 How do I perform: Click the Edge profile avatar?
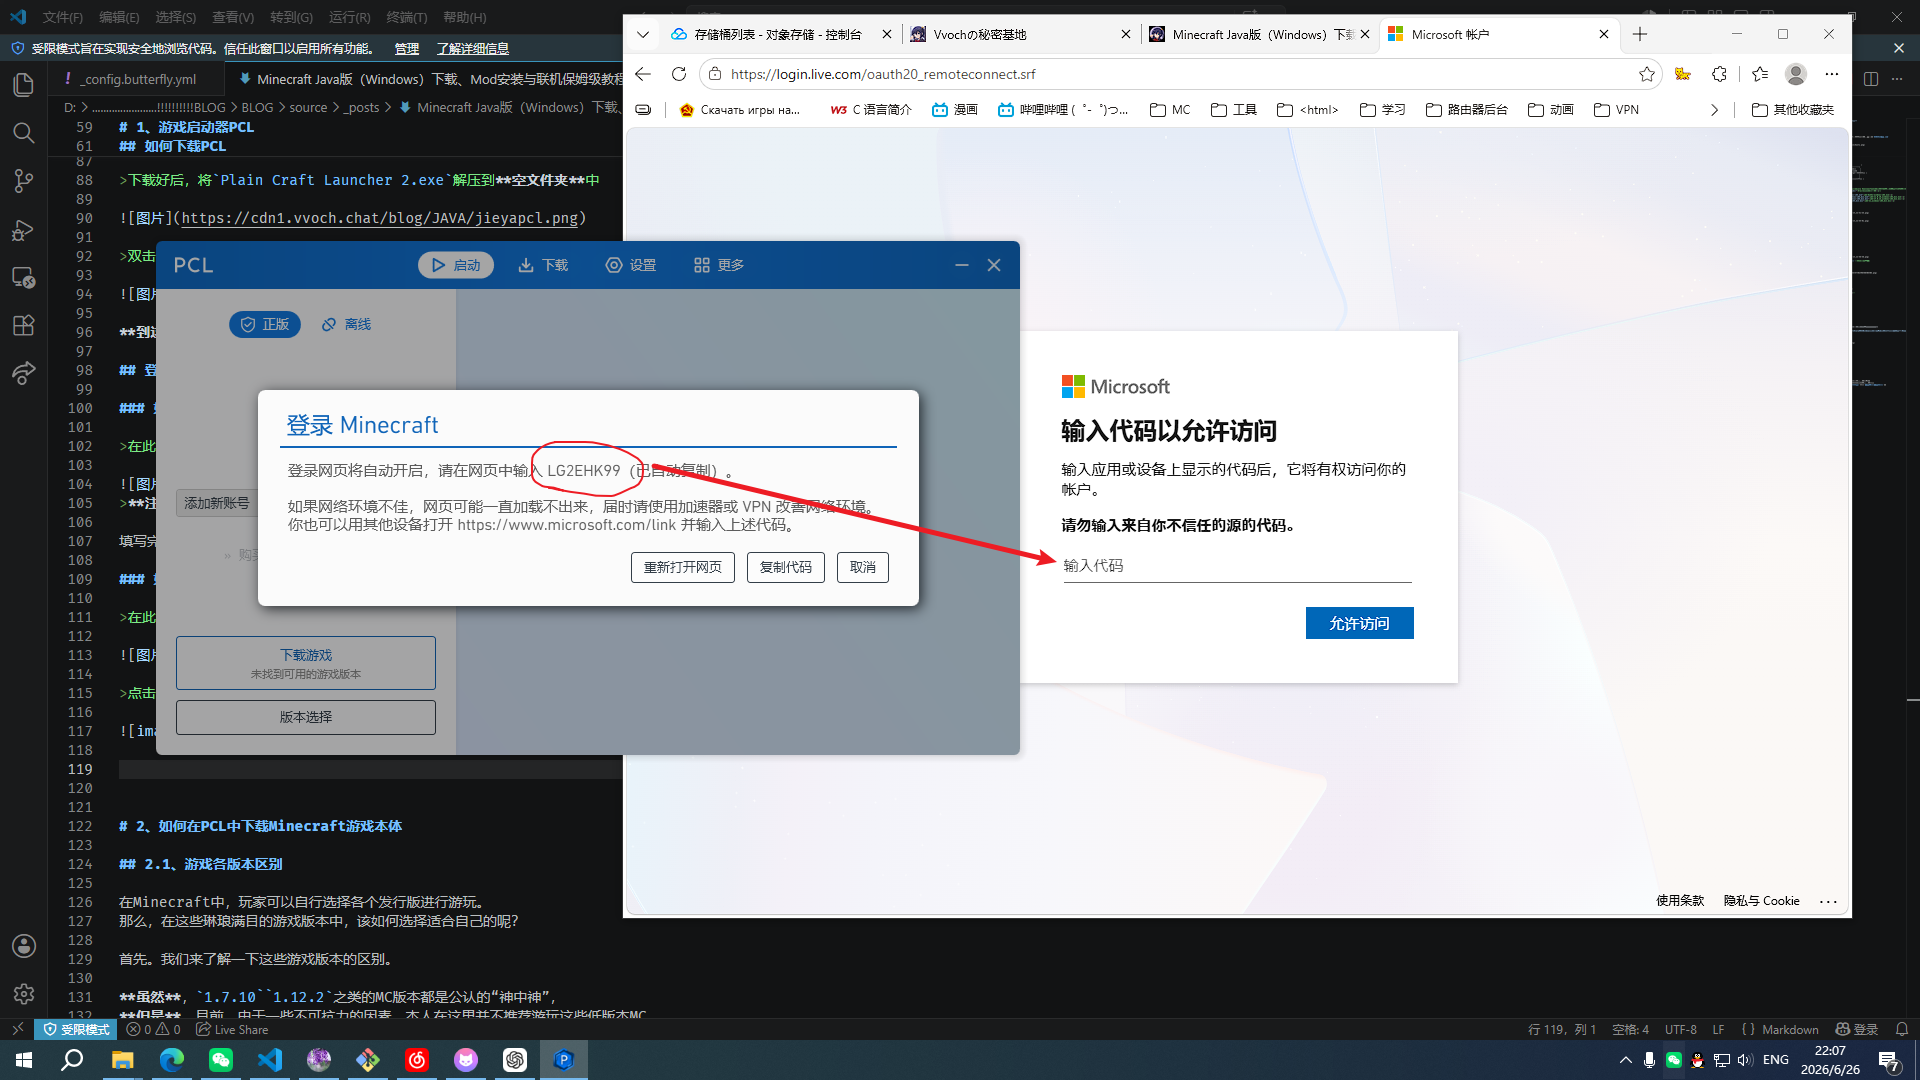pyautogui.click(x=1796, y=74)
